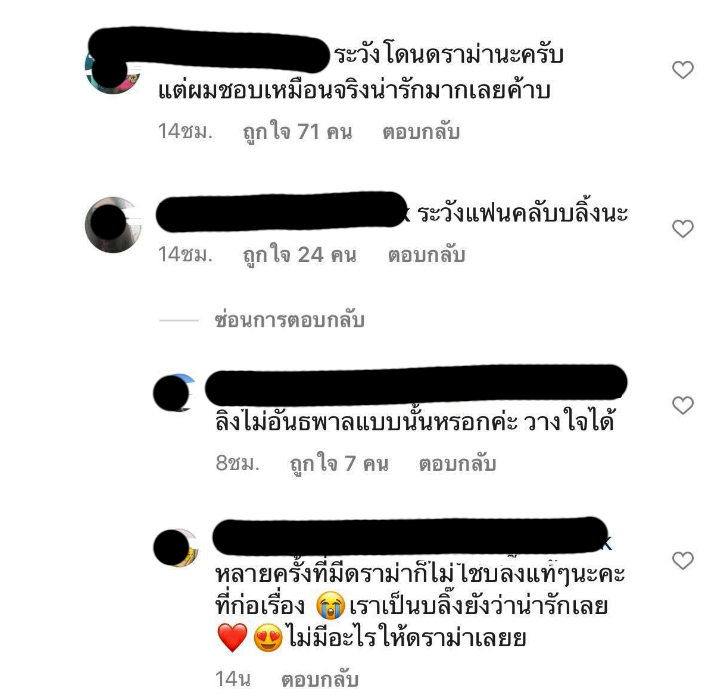Like the reply ลิงไม่อันธพาลแบบนั้นหรอกค่ะ
This screenshot has height=700, width=722.
(x=682, y=405)
